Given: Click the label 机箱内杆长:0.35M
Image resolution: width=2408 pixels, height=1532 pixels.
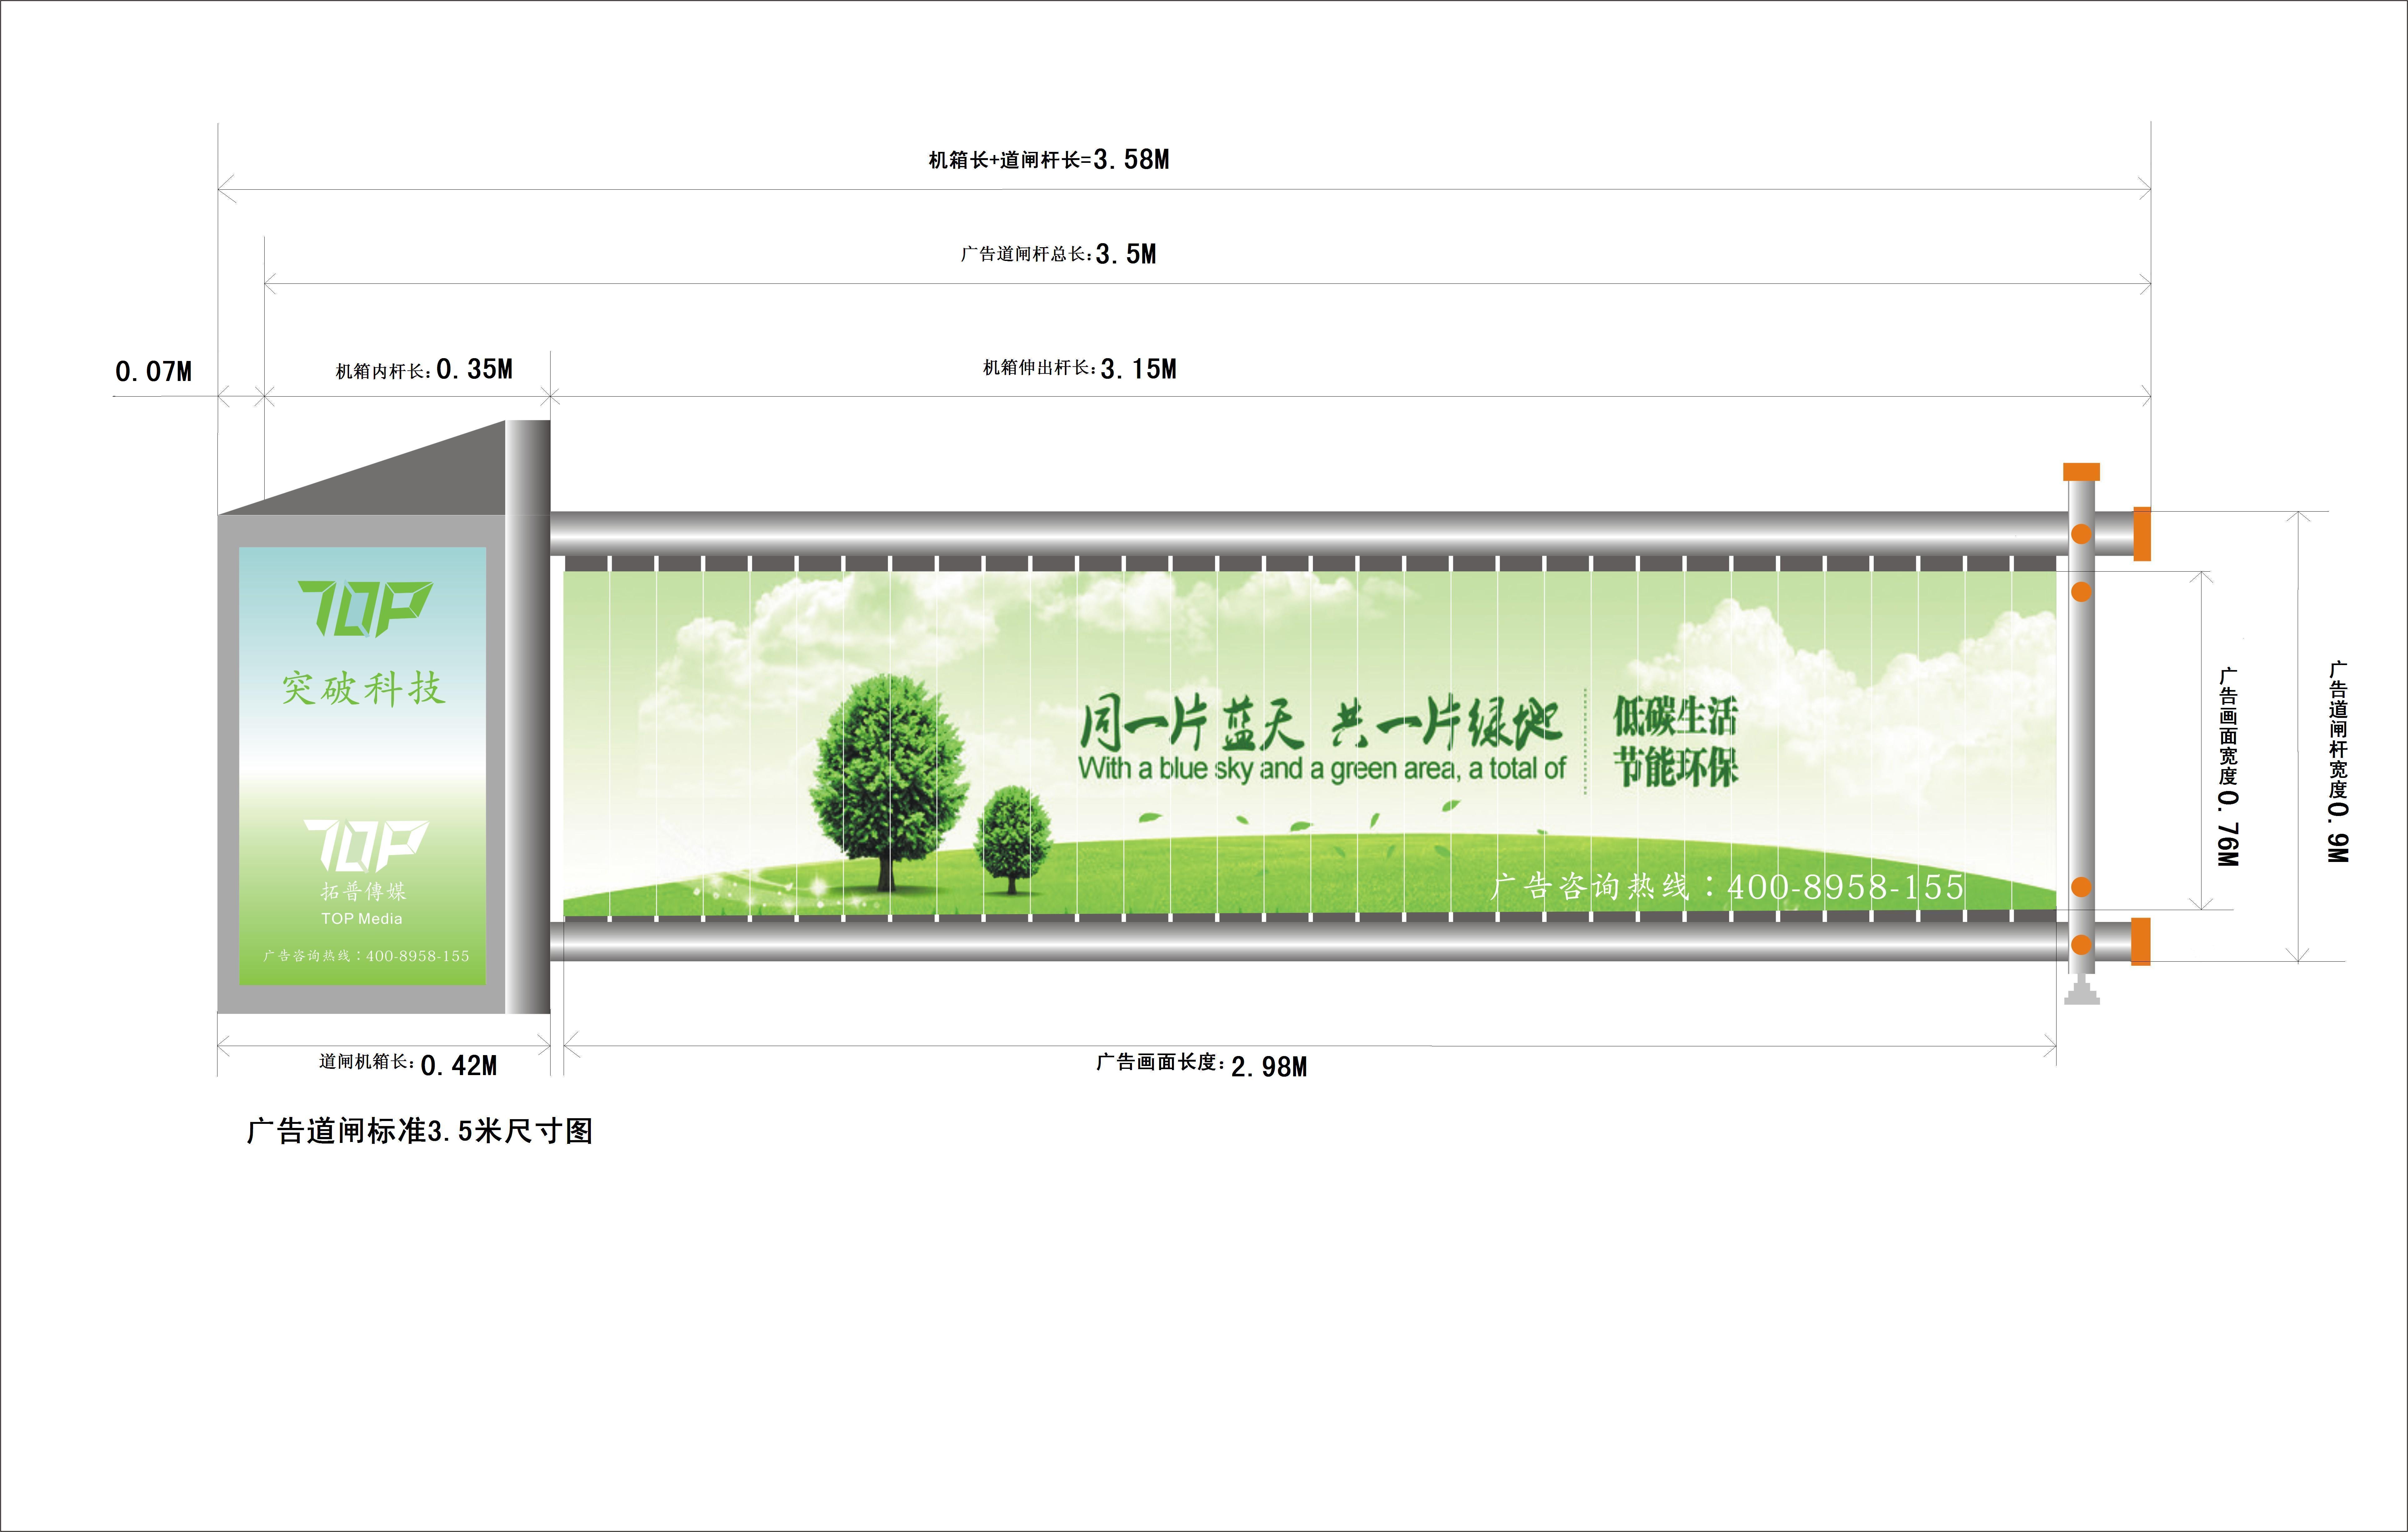Looking at the screenshot, I should pyautogui.click(x=424, y=370).
